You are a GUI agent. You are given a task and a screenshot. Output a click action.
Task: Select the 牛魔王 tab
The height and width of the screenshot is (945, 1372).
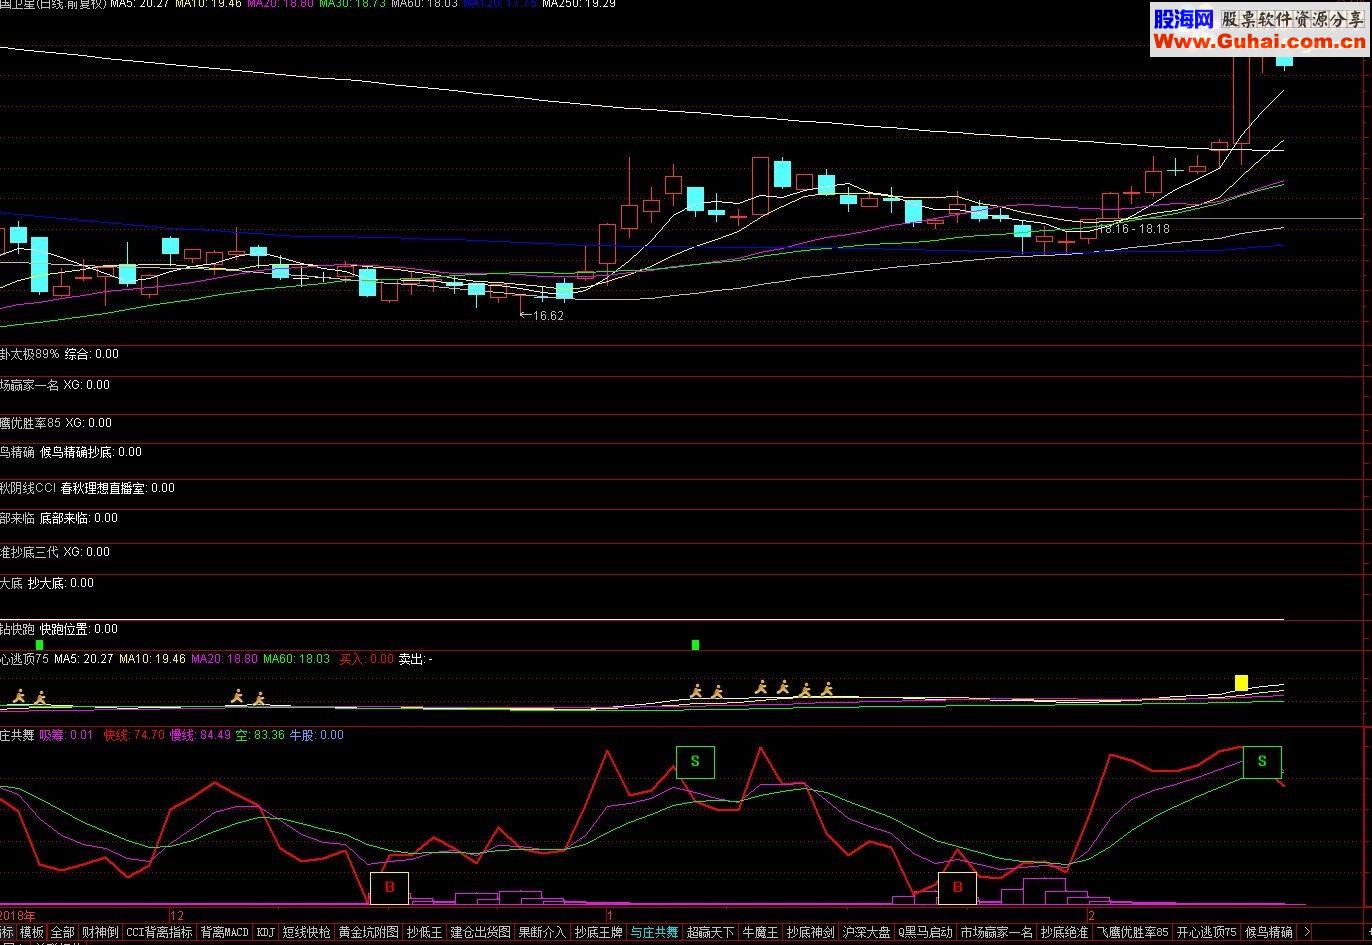point(760,932)
